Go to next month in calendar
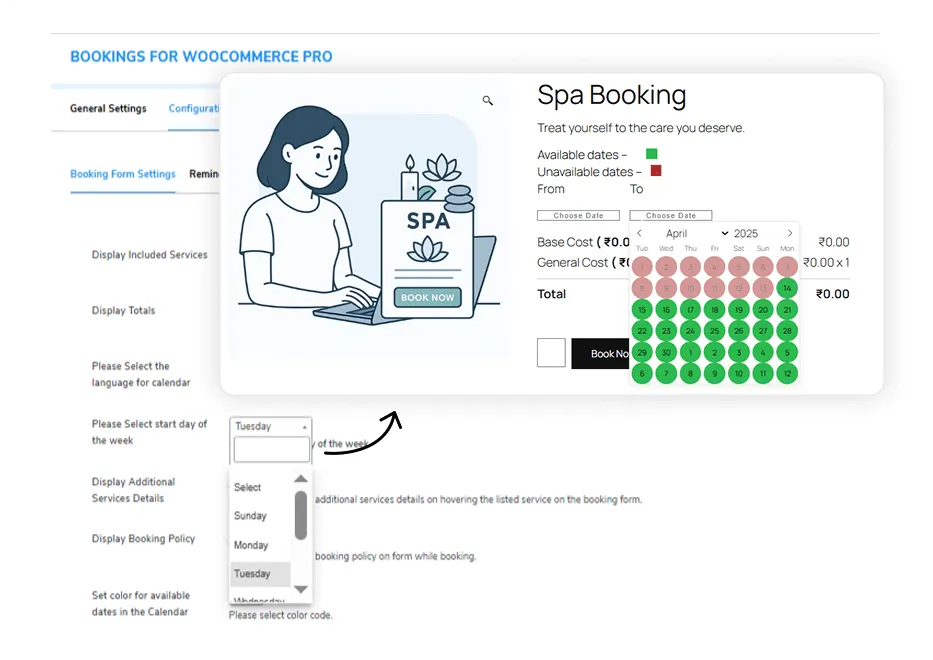 (790, 233)
